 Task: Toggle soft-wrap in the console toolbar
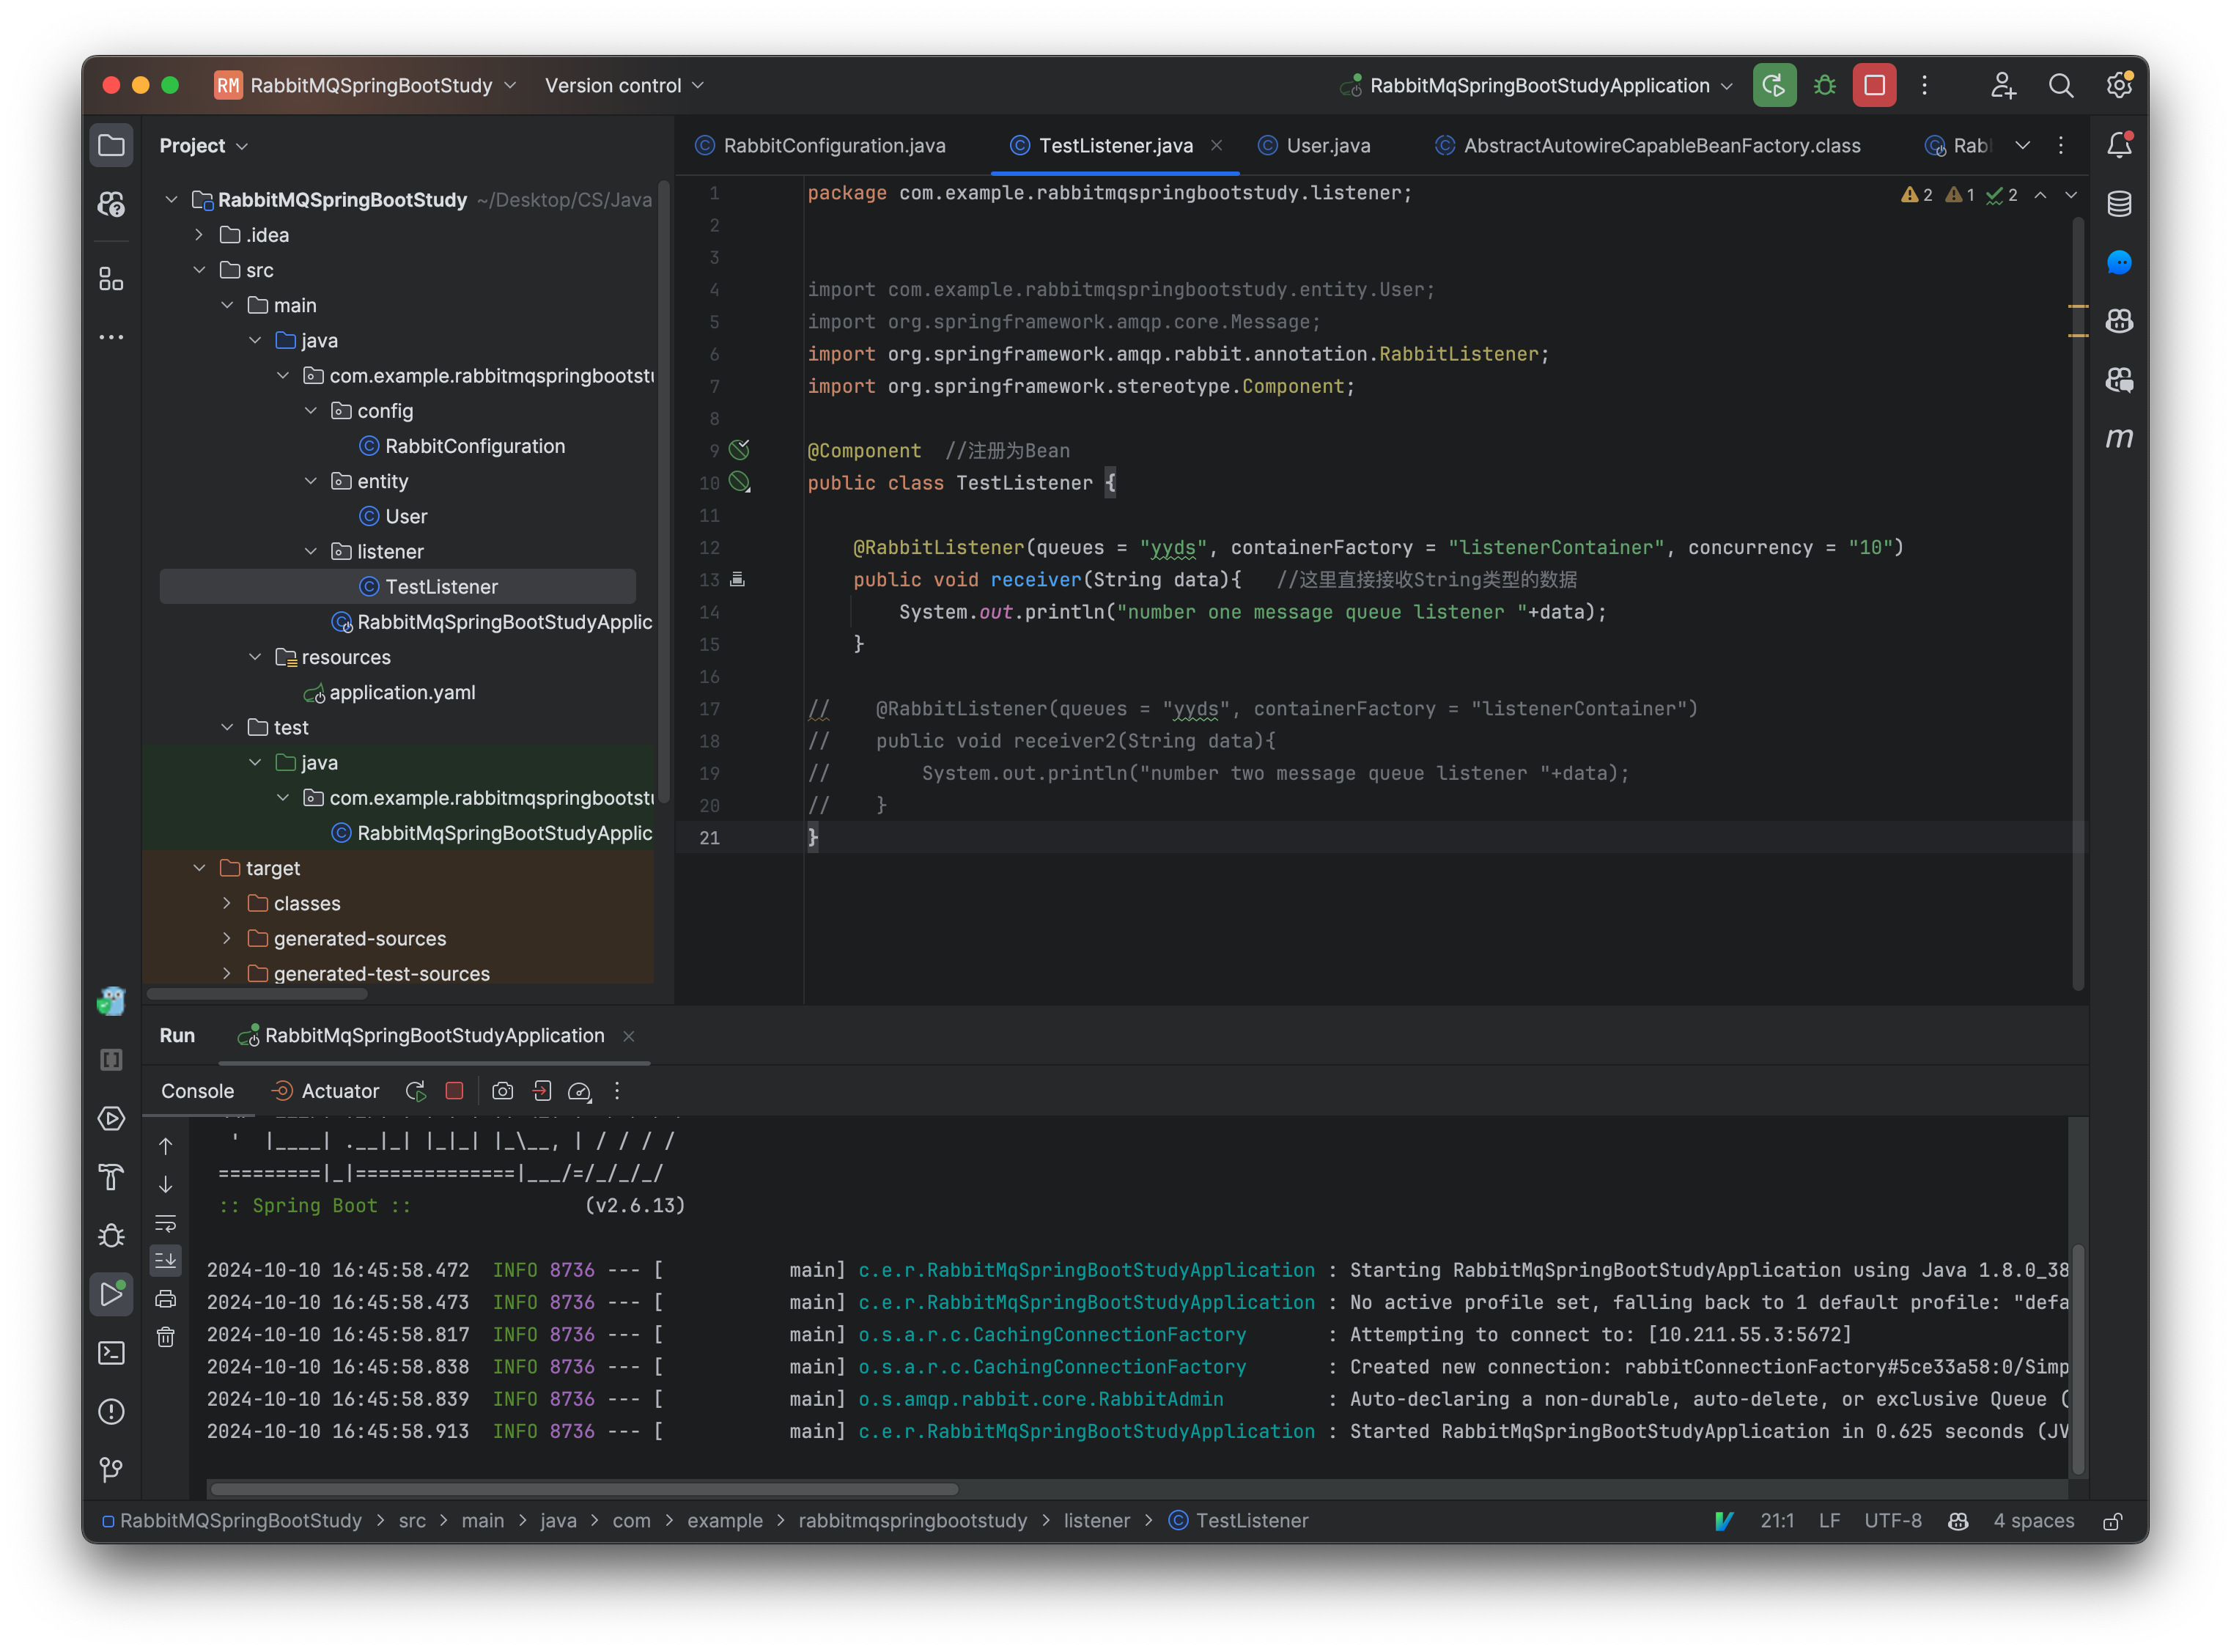(165, 1222)
